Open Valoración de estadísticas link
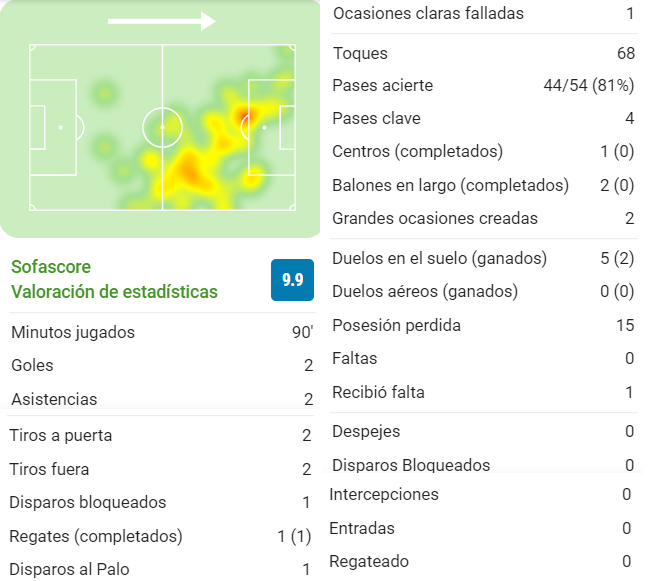650x581 pixels. pos(114,292)
